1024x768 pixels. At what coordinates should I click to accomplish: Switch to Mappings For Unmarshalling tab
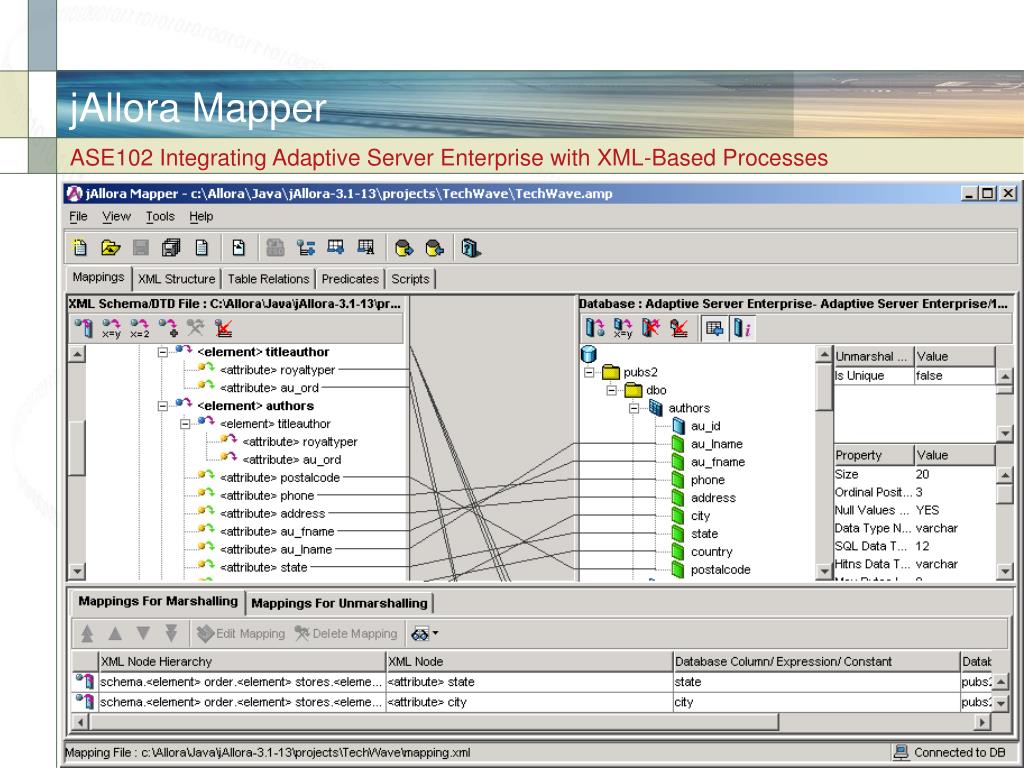339,603
